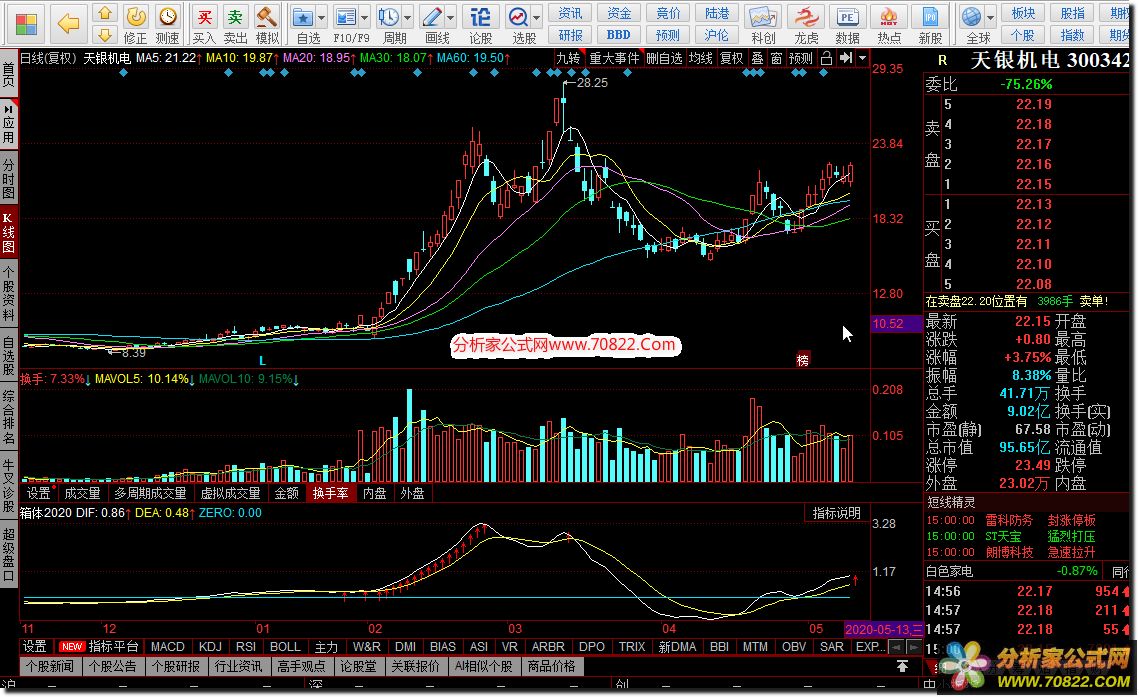
Task: Click the scroll-to-top arrow in the news bar
Action: (902, 666)
